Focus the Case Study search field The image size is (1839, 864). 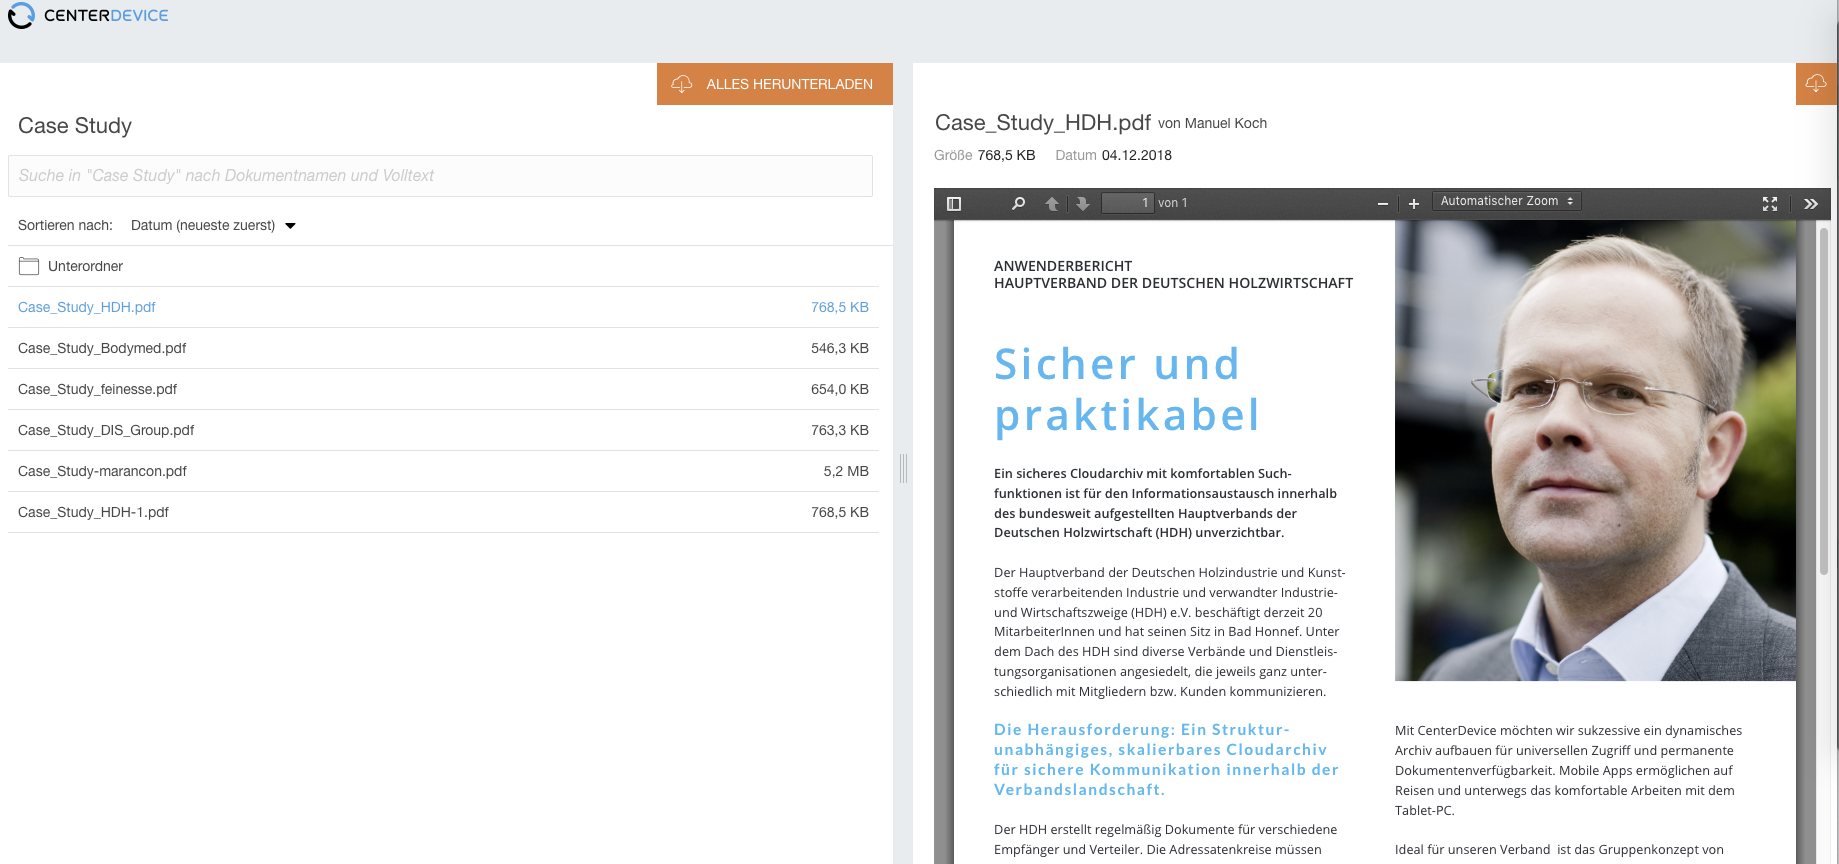[440, 176]
